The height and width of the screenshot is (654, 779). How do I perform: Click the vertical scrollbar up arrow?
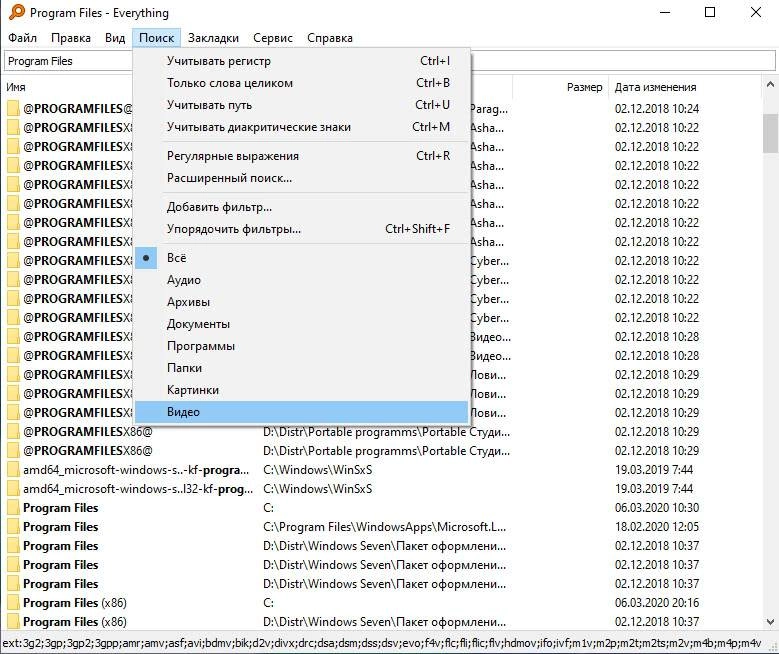pos(770,84)
